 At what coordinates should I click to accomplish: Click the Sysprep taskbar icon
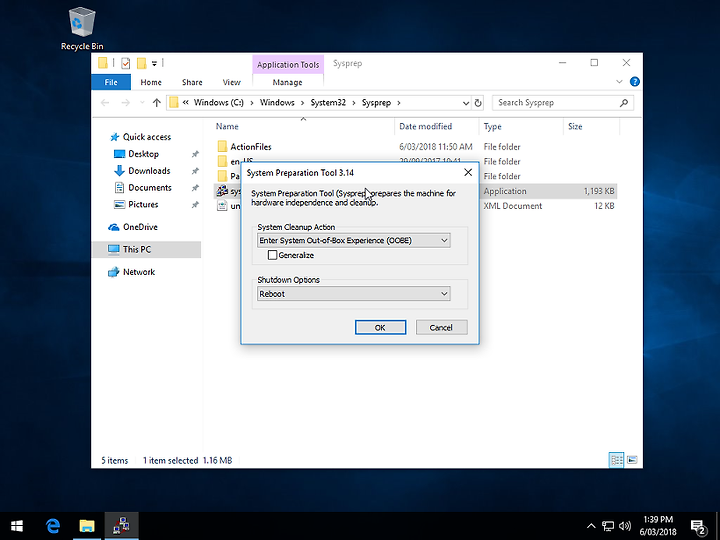[121, 526]
